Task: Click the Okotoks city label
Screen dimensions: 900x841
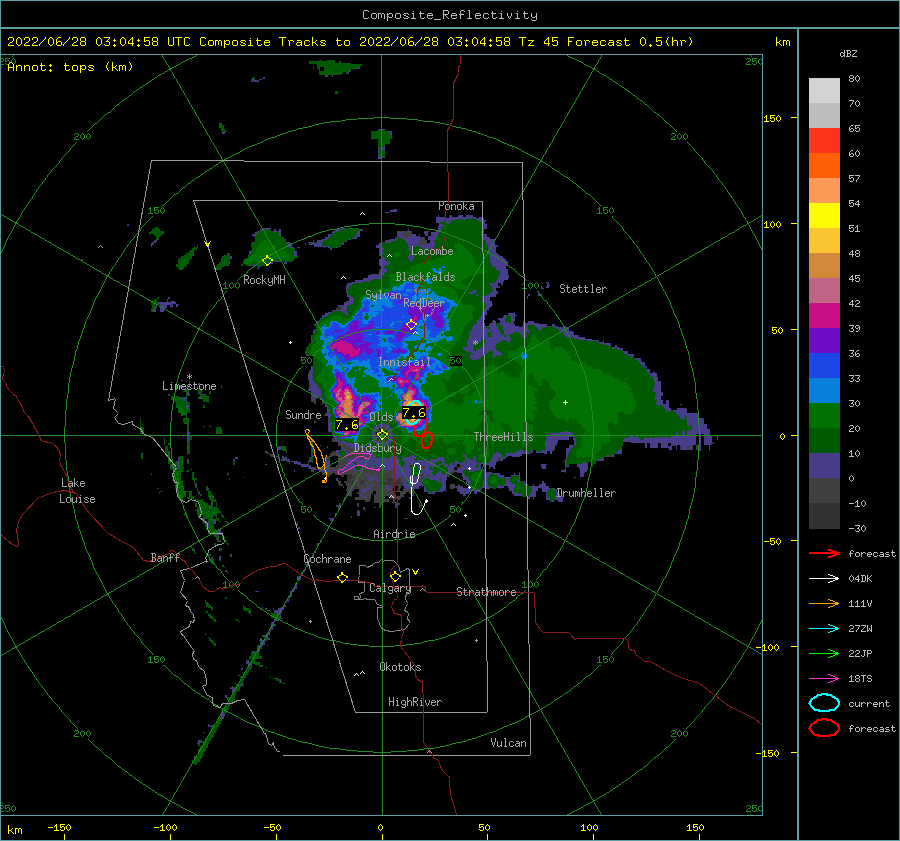Action: pos(400,667)
